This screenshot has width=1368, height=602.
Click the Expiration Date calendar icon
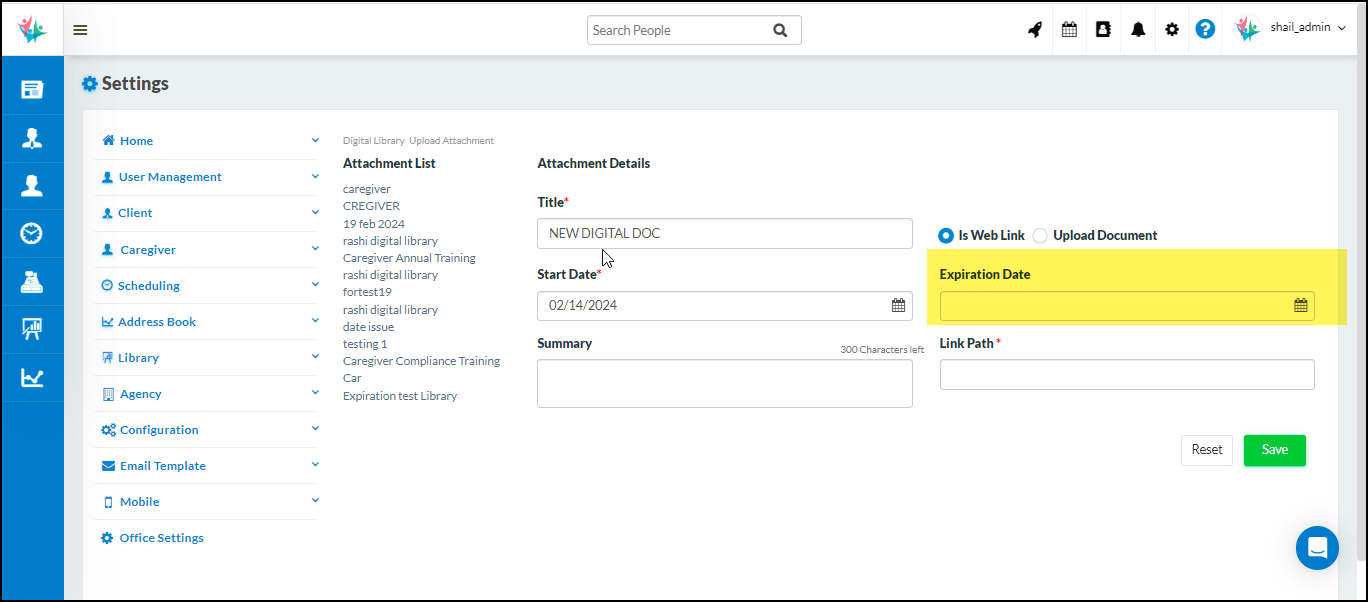coord(1300,306)
